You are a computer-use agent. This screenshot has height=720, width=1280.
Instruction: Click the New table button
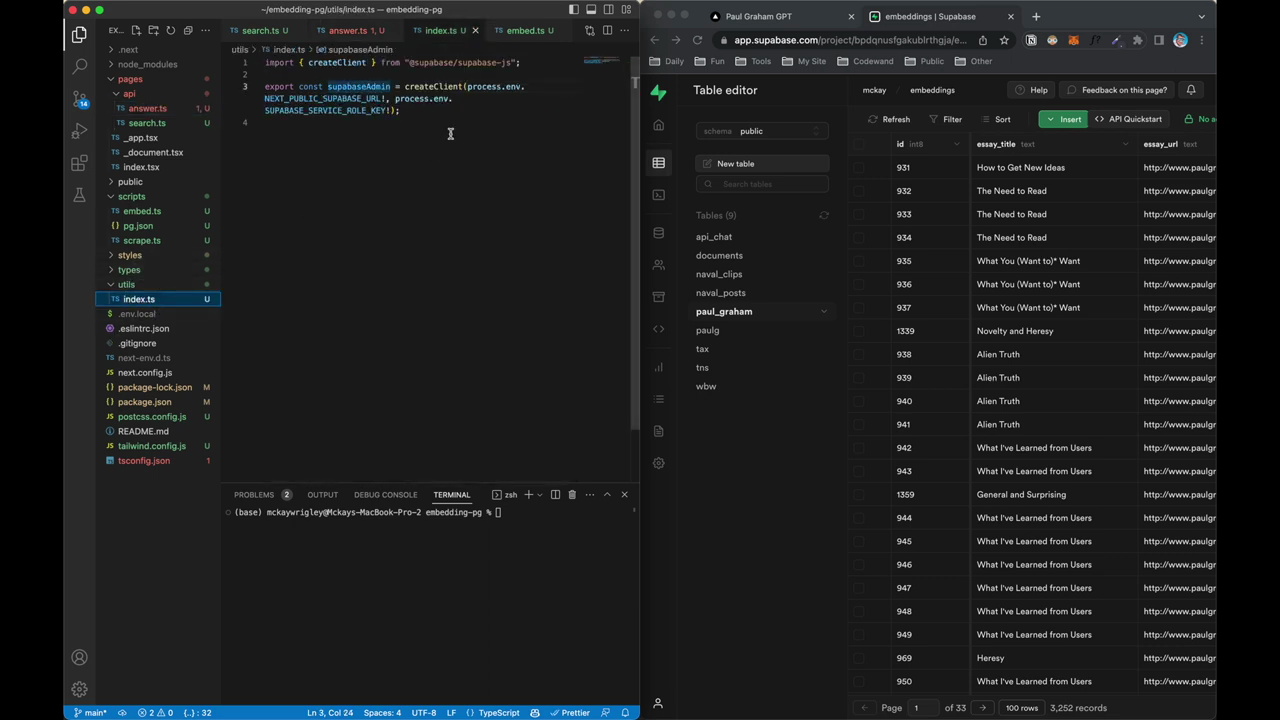pyautogui.click(x=762, y=164)
